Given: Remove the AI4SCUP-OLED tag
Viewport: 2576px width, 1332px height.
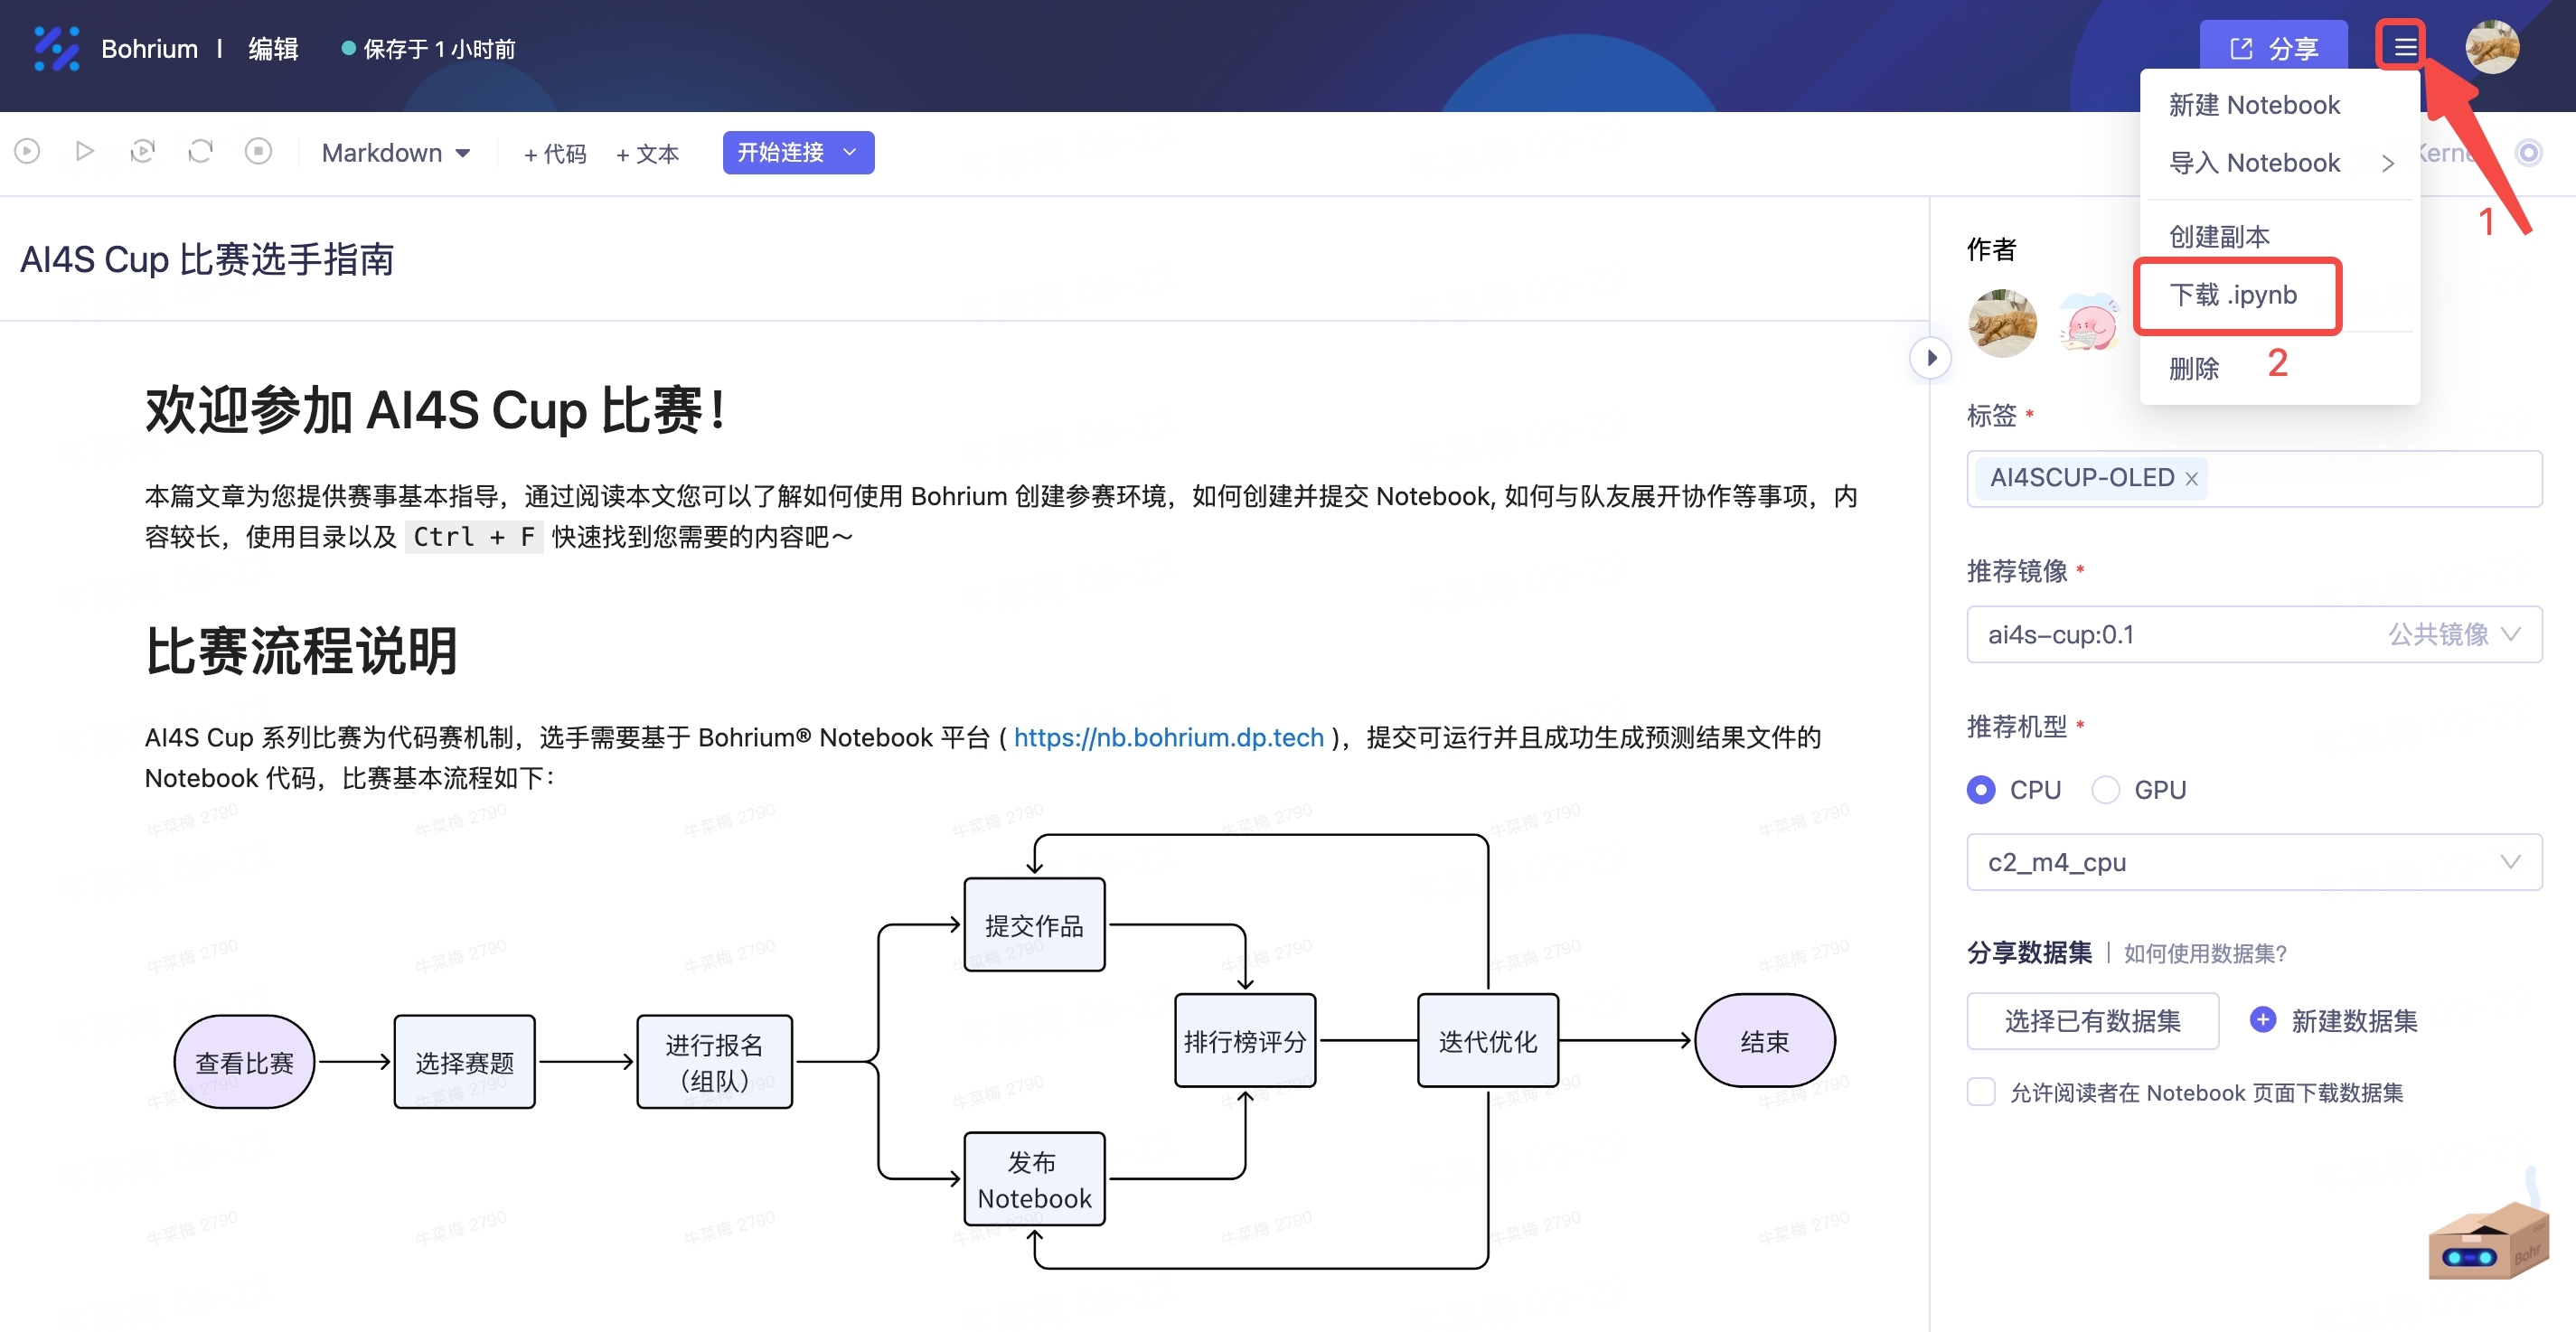Looking at the screenshot, I should 2191,479.
